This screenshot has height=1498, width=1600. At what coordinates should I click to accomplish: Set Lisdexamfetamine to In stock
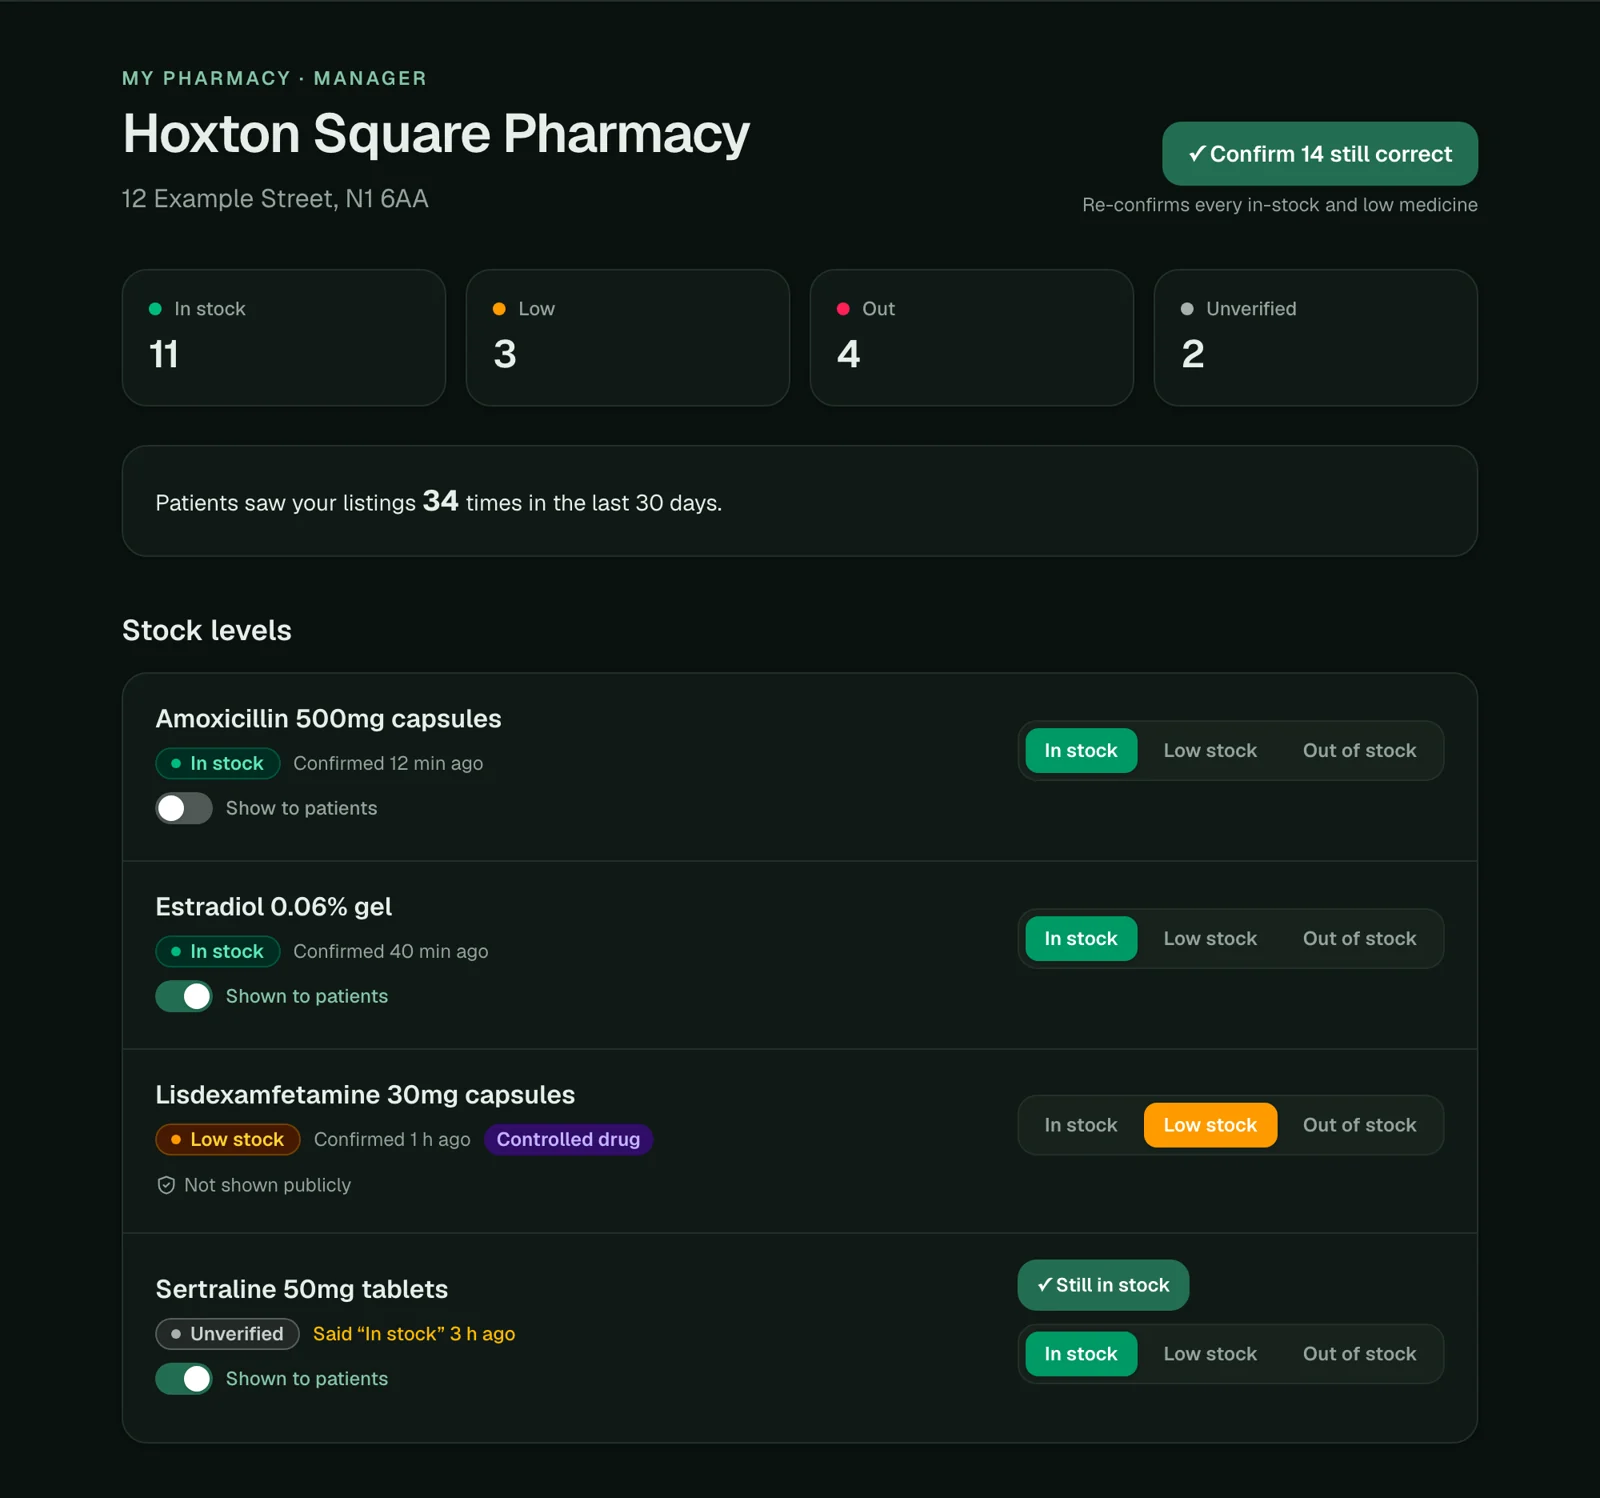1081,1125
